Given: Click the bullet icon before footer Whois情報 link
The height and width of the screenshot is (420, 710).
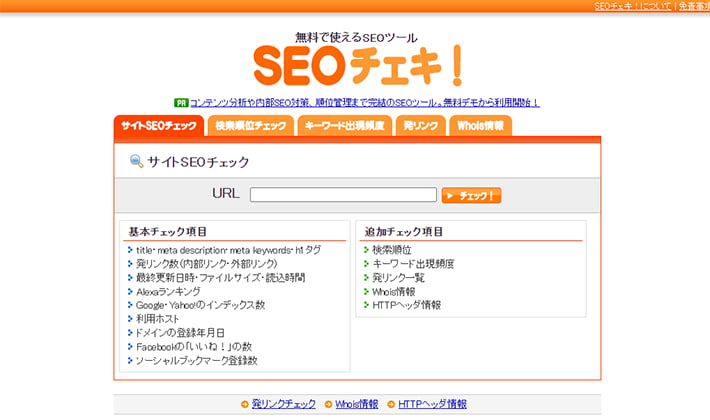Looking at the screenshot, I should coord(328,404).
